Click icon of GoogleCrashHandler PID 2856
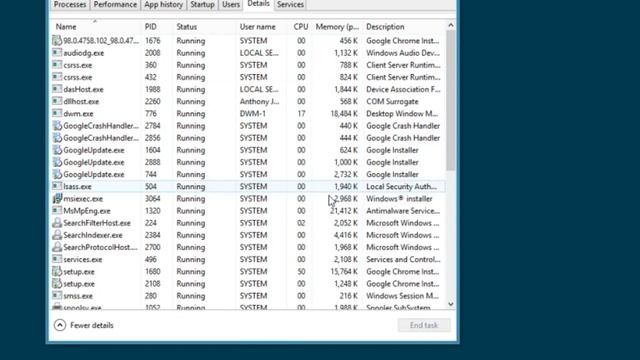 [57, 138]
